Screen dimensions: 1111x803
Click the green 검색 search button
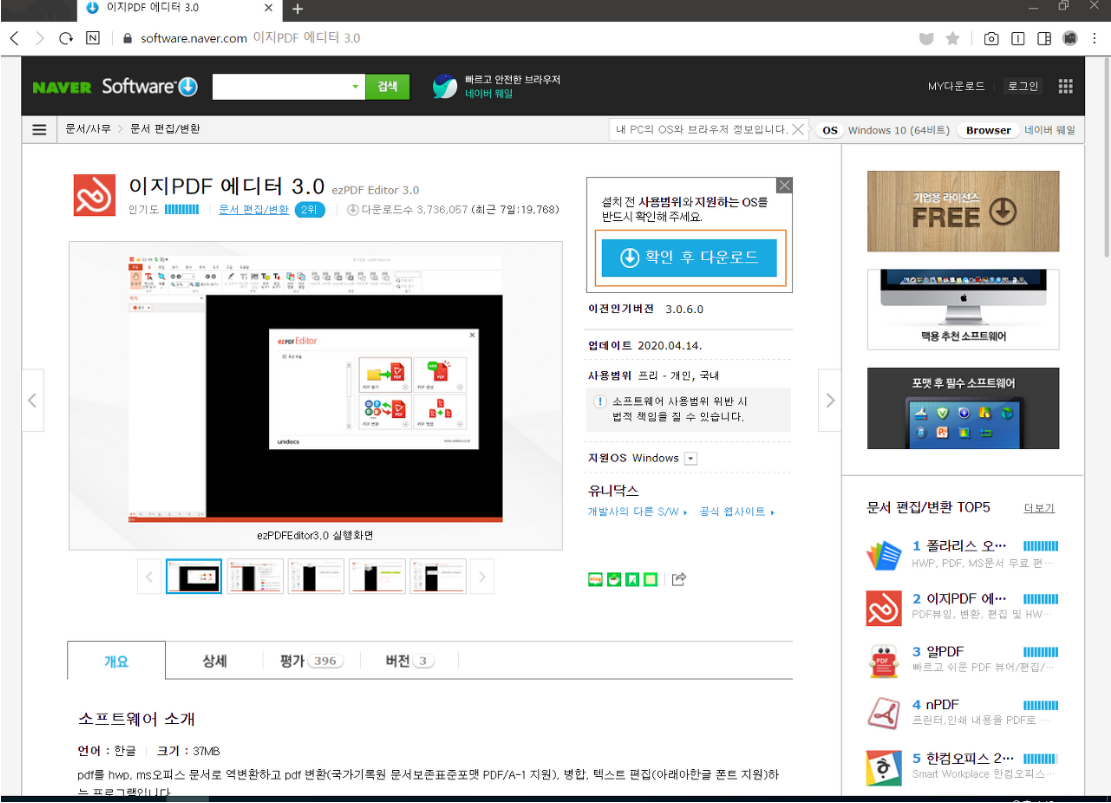[387, 86]
